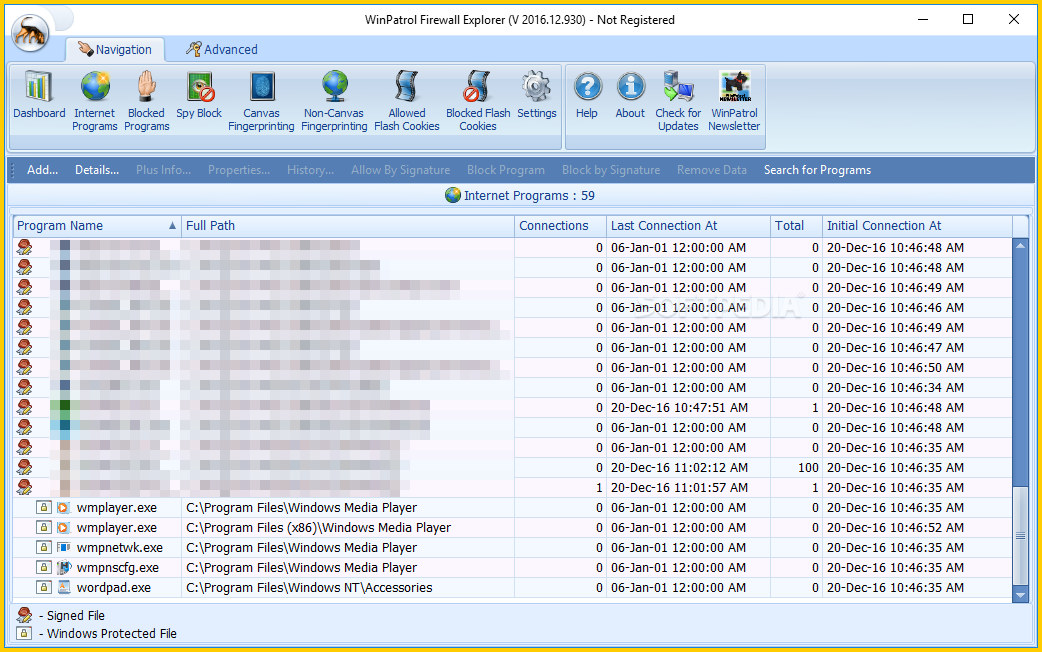Open Canvas Fingerprinting section
Image resolution: width=1042 pixels, height=652 pixels.
[261, 101]
